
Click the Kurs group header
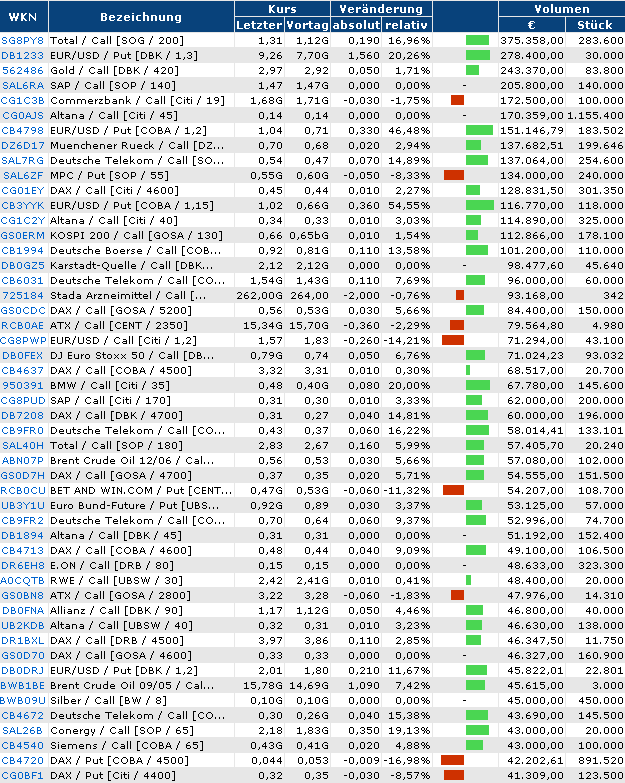282,8
